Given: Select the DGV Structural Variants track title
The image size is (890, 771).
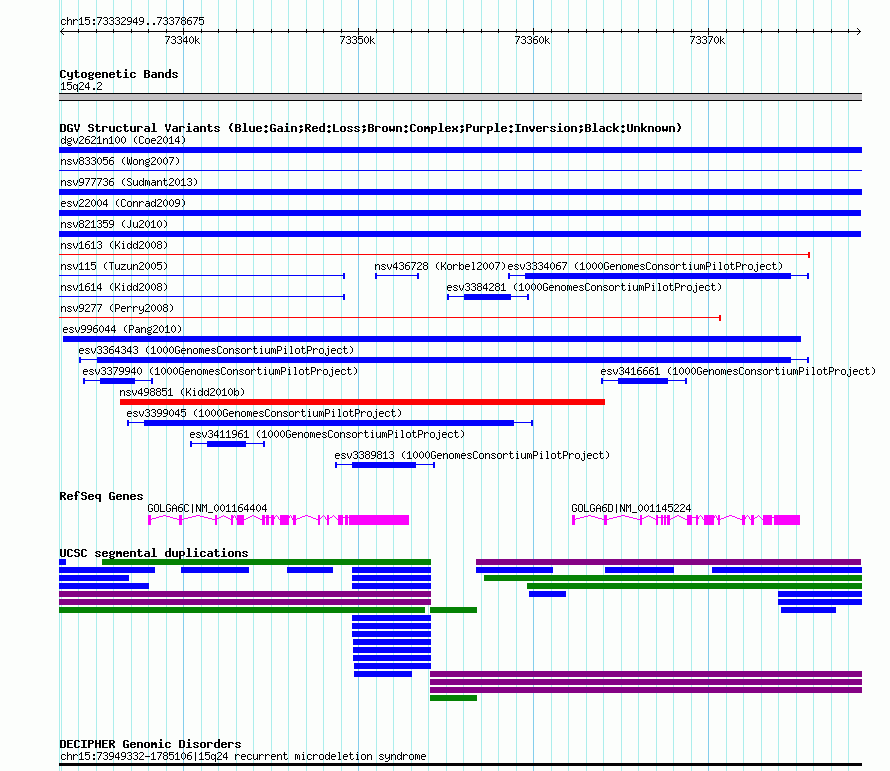Looking at the screenshot, I should (371, 128).
